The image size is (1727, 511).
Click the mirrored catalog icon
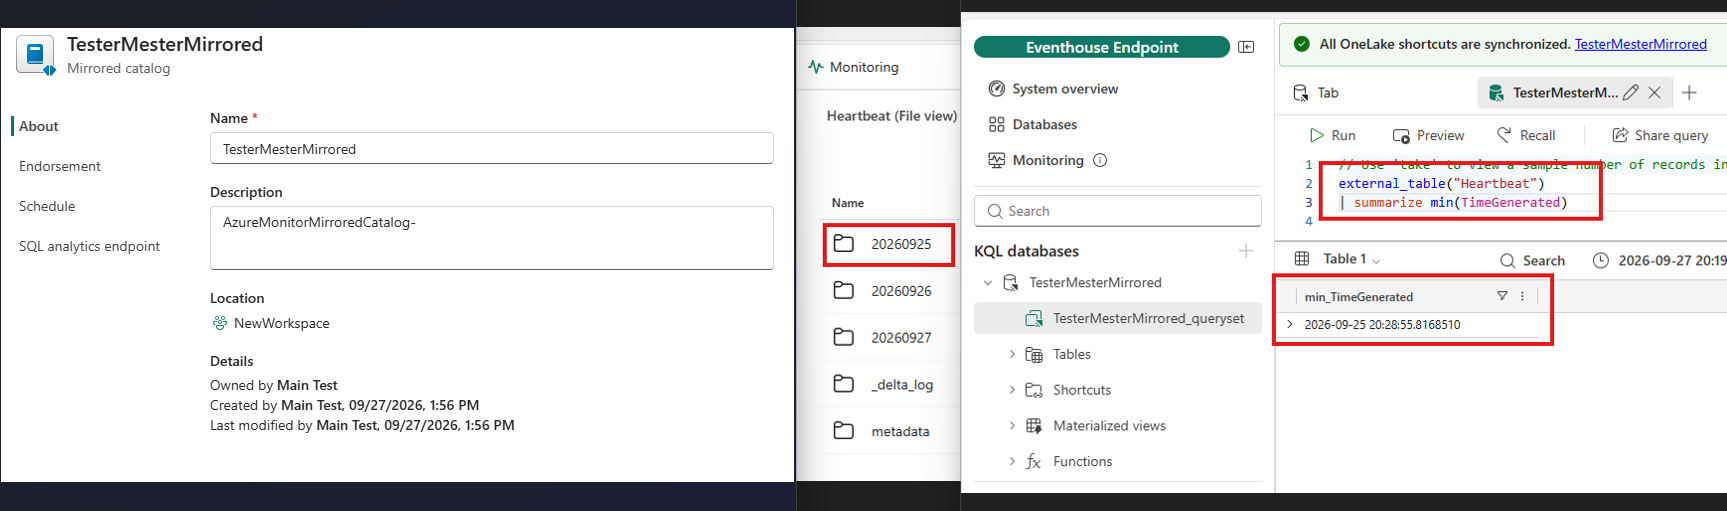tap(36, 55)
